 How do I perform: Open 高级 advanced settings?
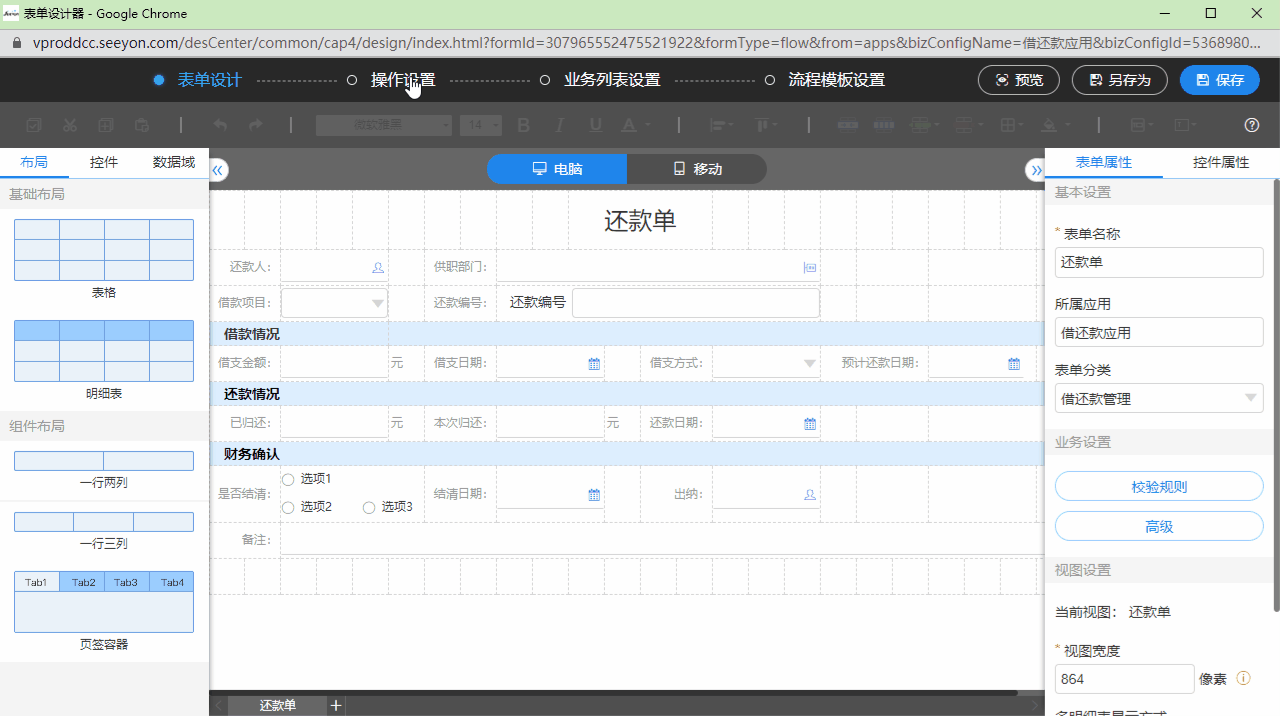(1159, 527)
